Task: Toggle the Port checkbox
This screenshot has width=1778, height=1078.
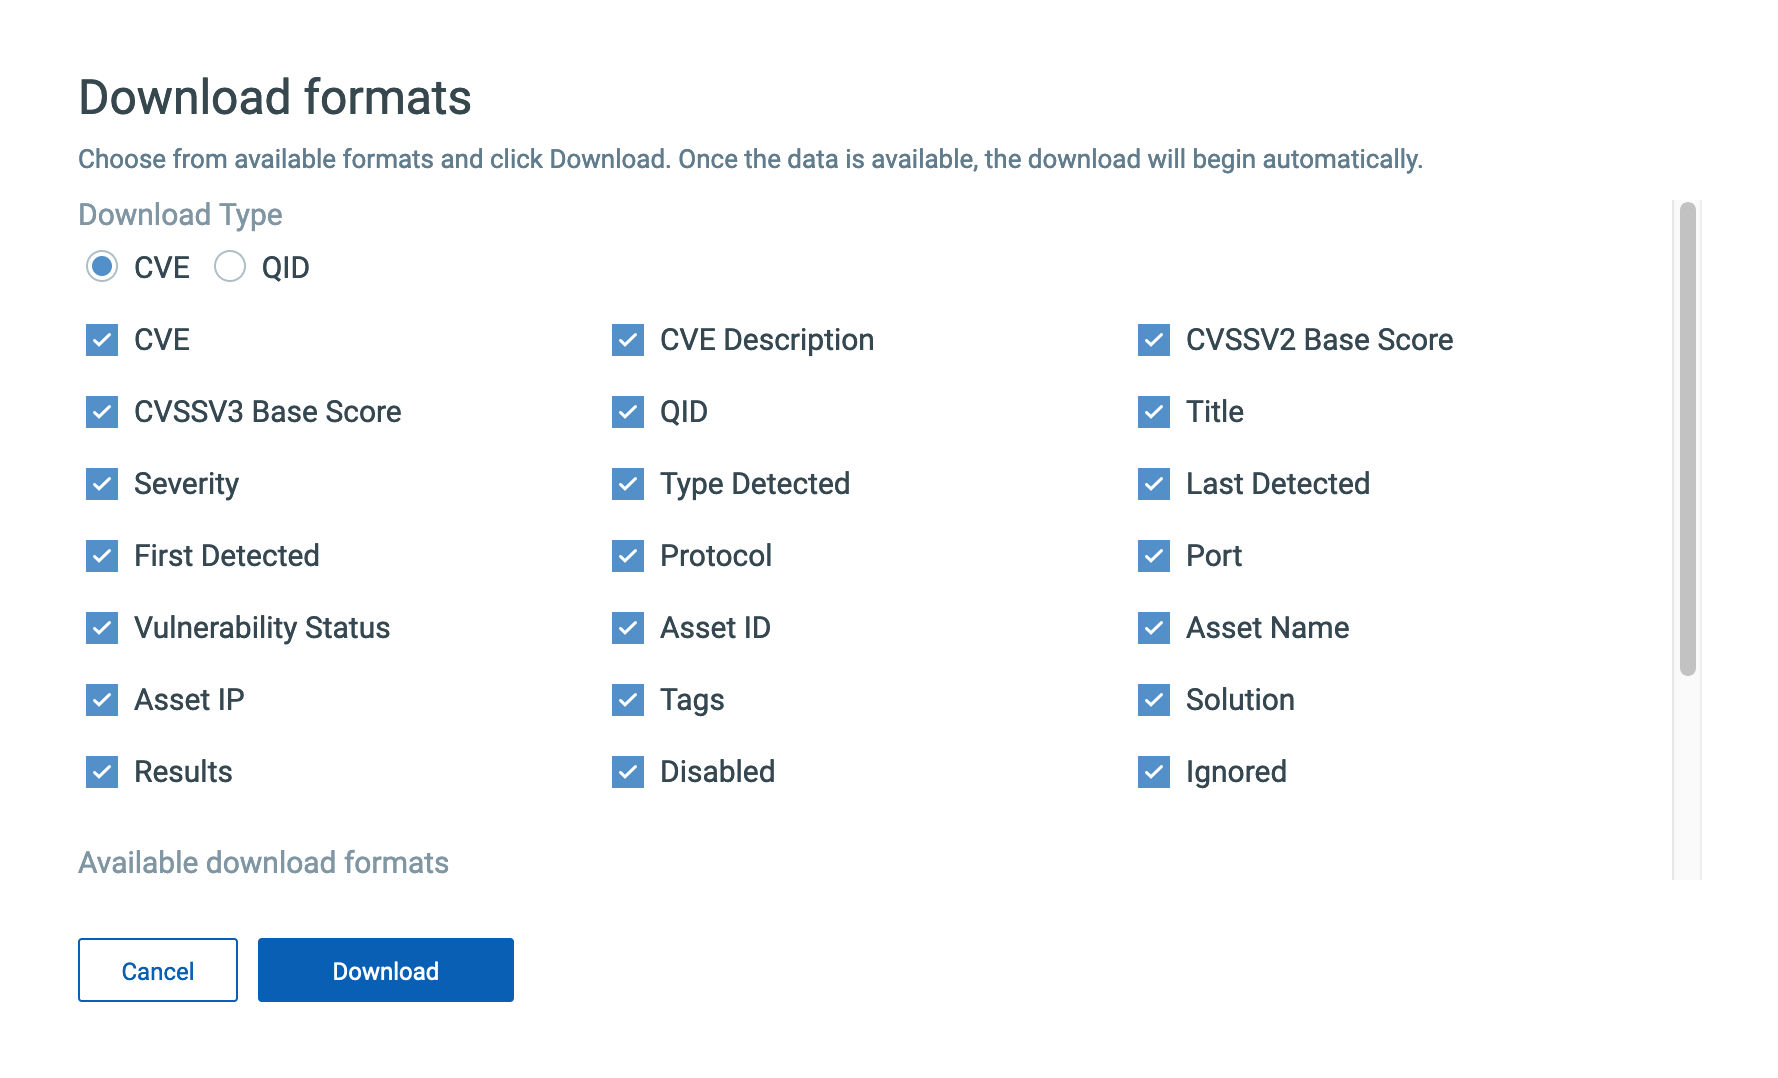Action: (x=1154, y=556)
